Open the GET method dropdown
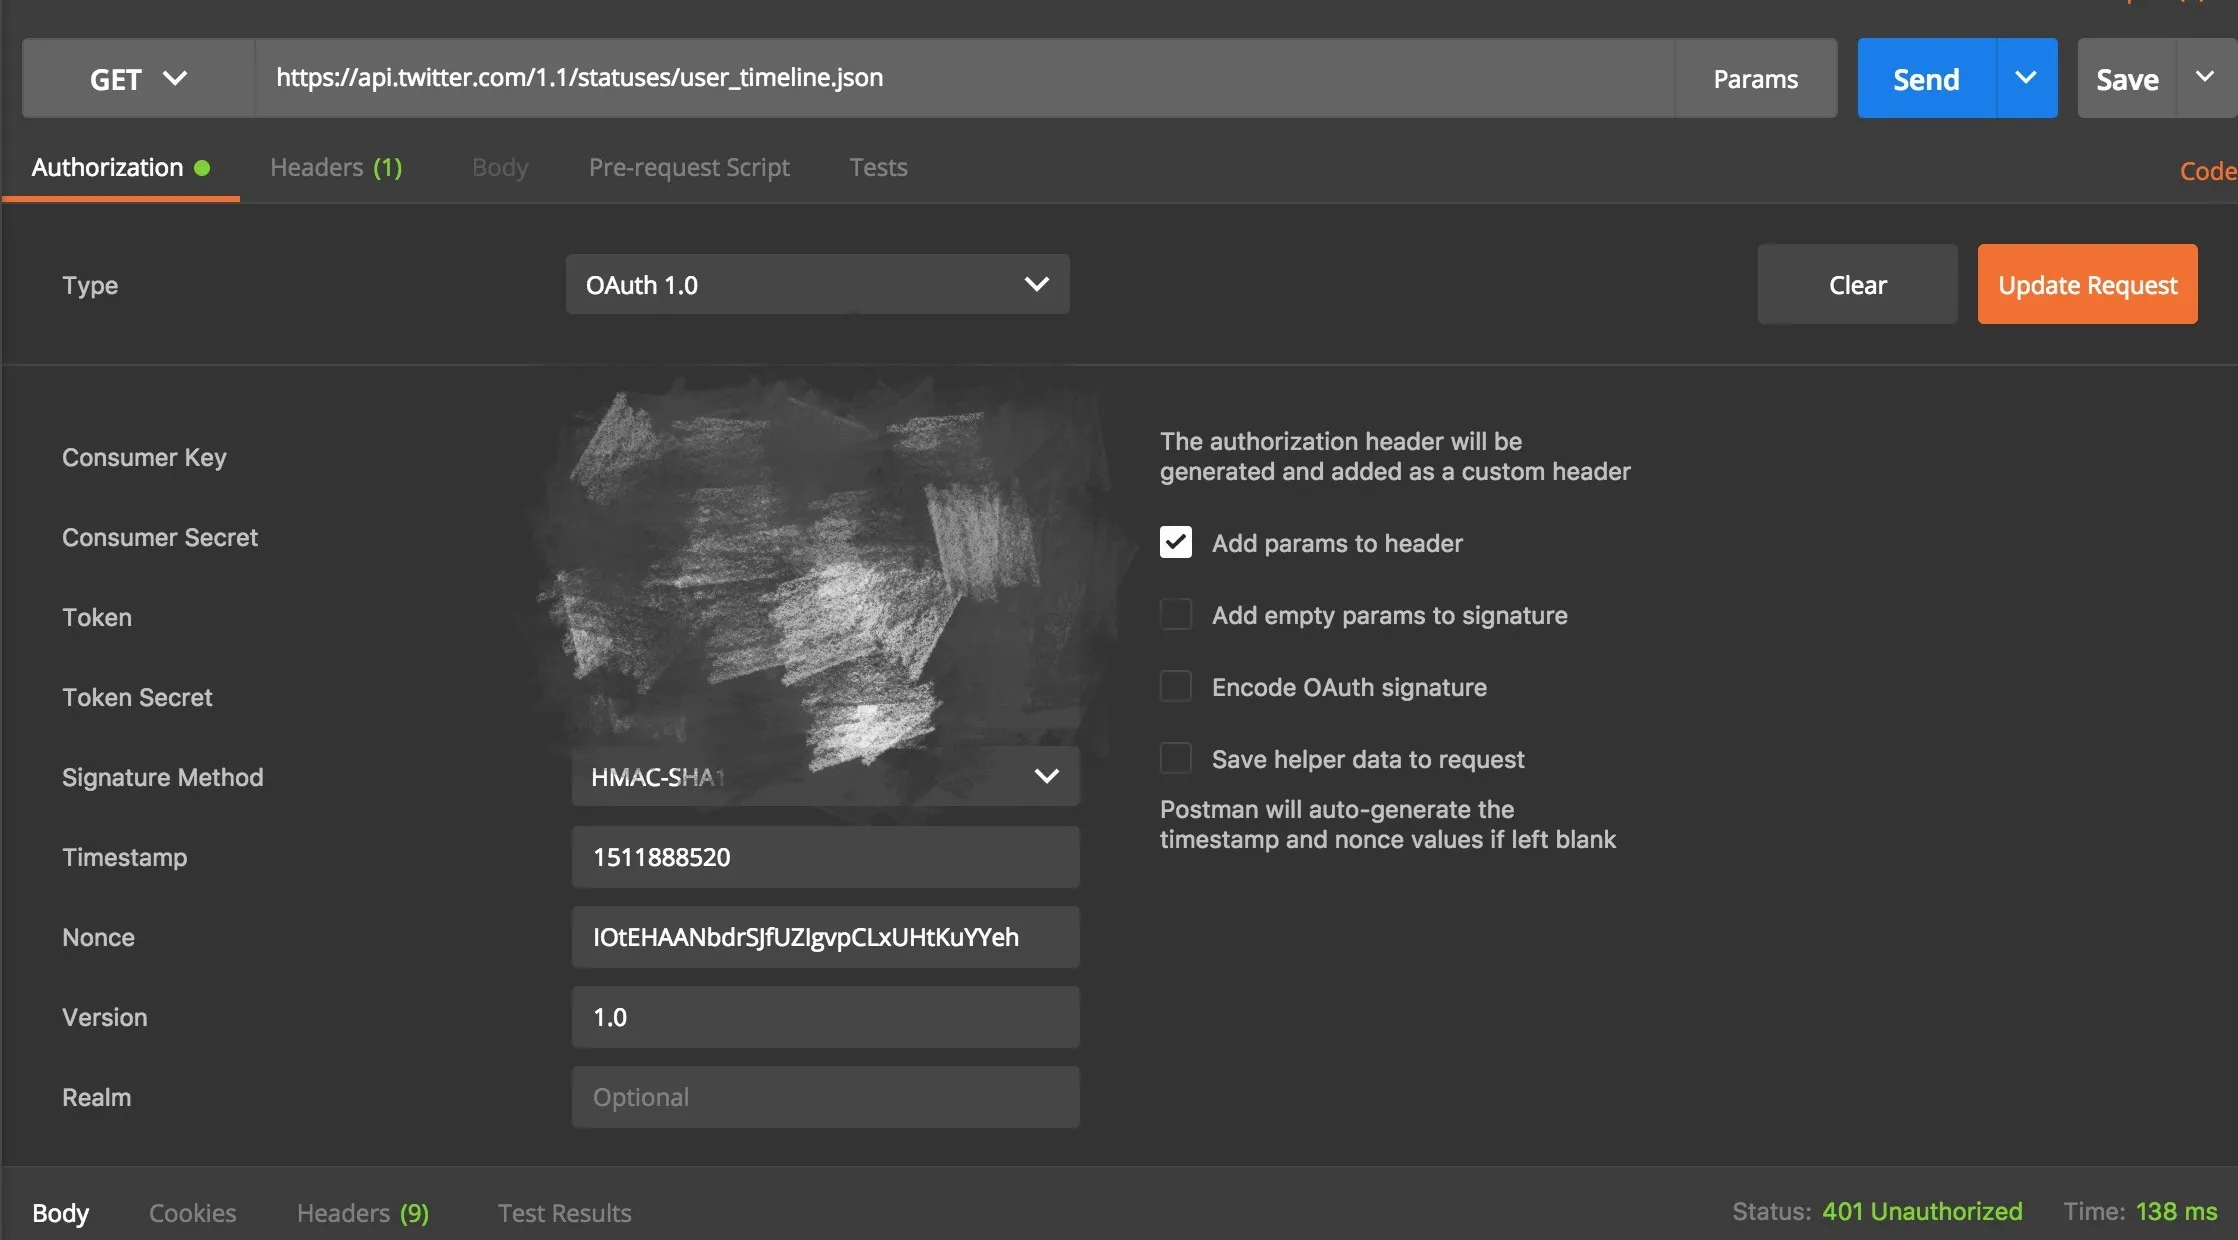 [x=138, y=79]
